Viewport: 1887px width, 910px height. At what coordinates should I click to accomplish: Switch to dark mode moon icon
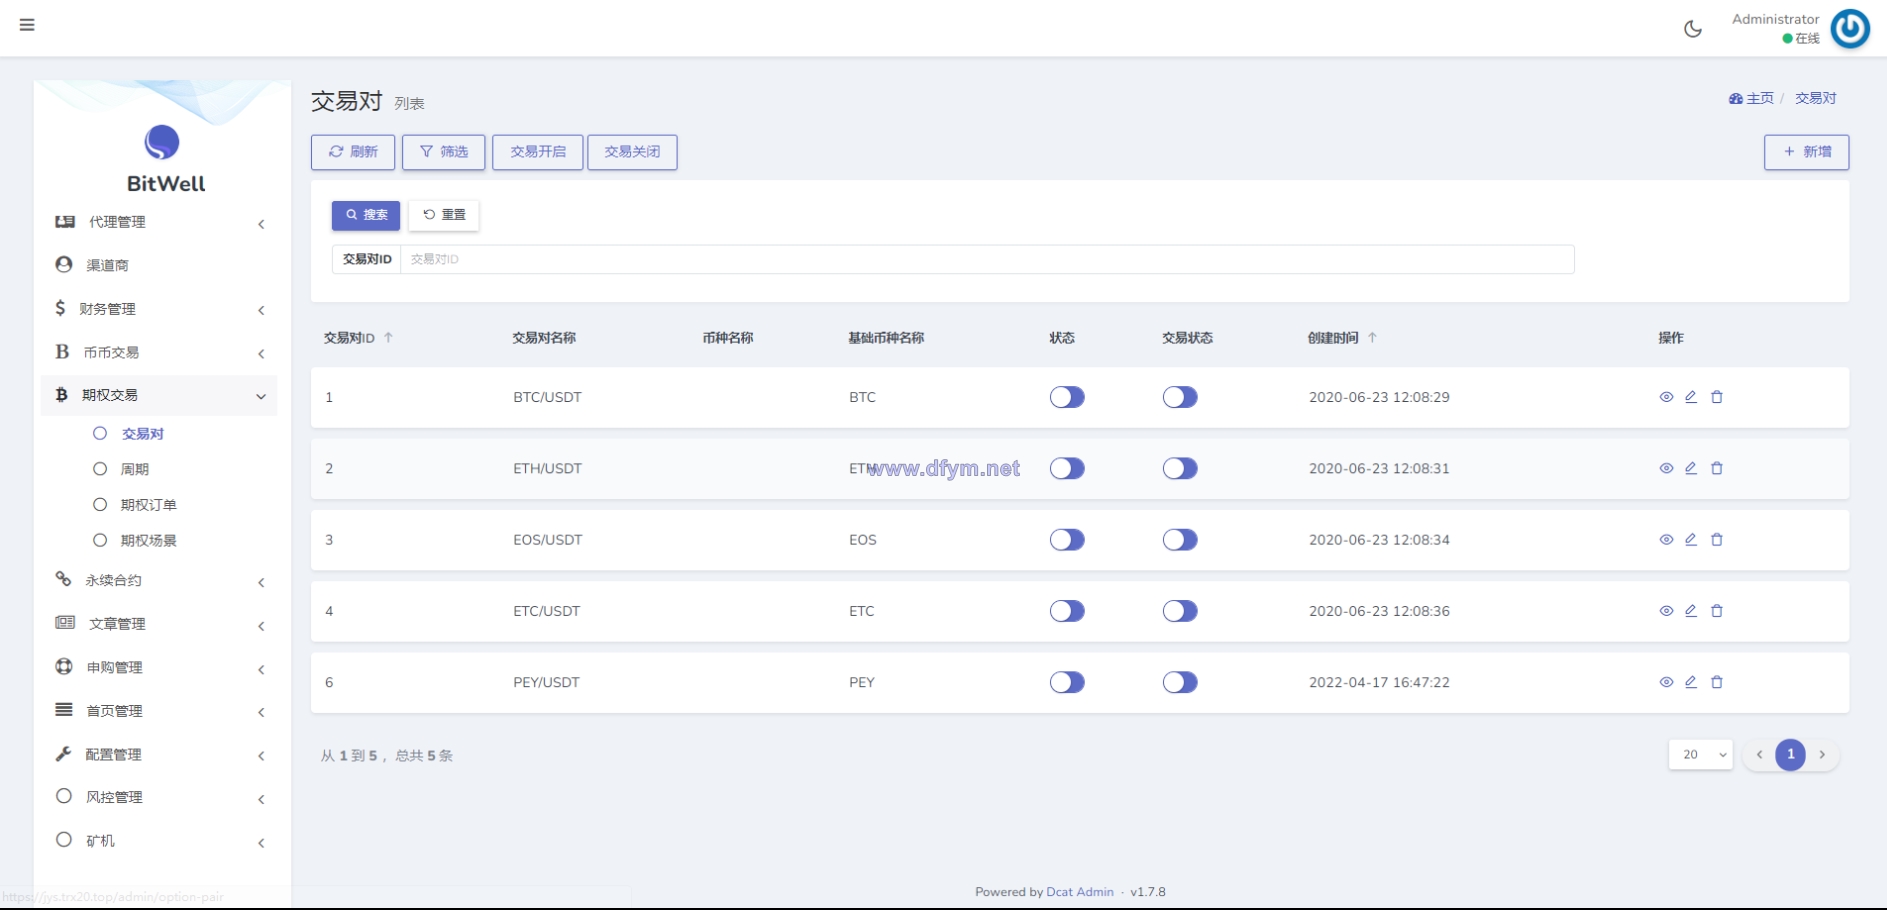(1692, 29)
